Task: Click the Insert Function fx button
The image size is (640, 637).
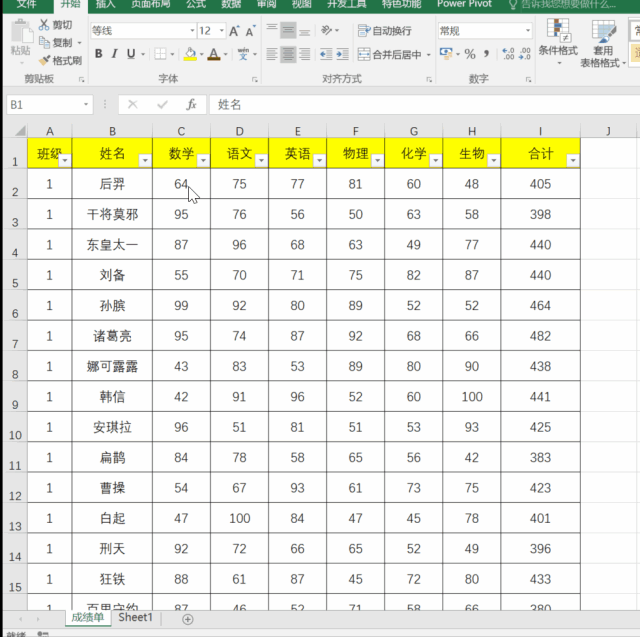Action: [x=191, y=105]
